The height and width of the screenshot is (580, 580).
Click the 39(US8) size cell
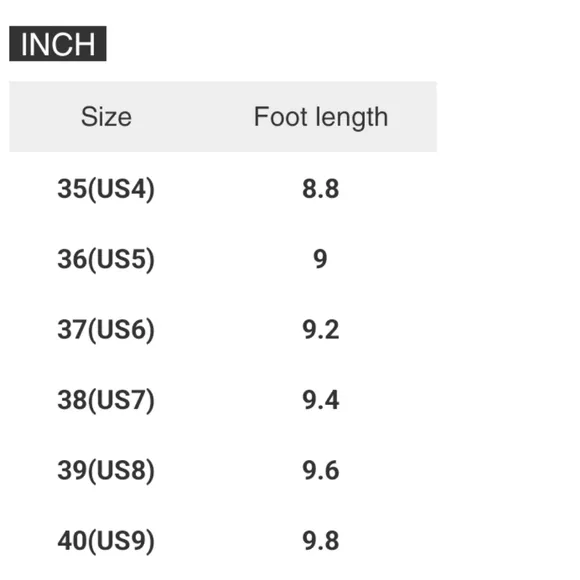pos(106,471)
